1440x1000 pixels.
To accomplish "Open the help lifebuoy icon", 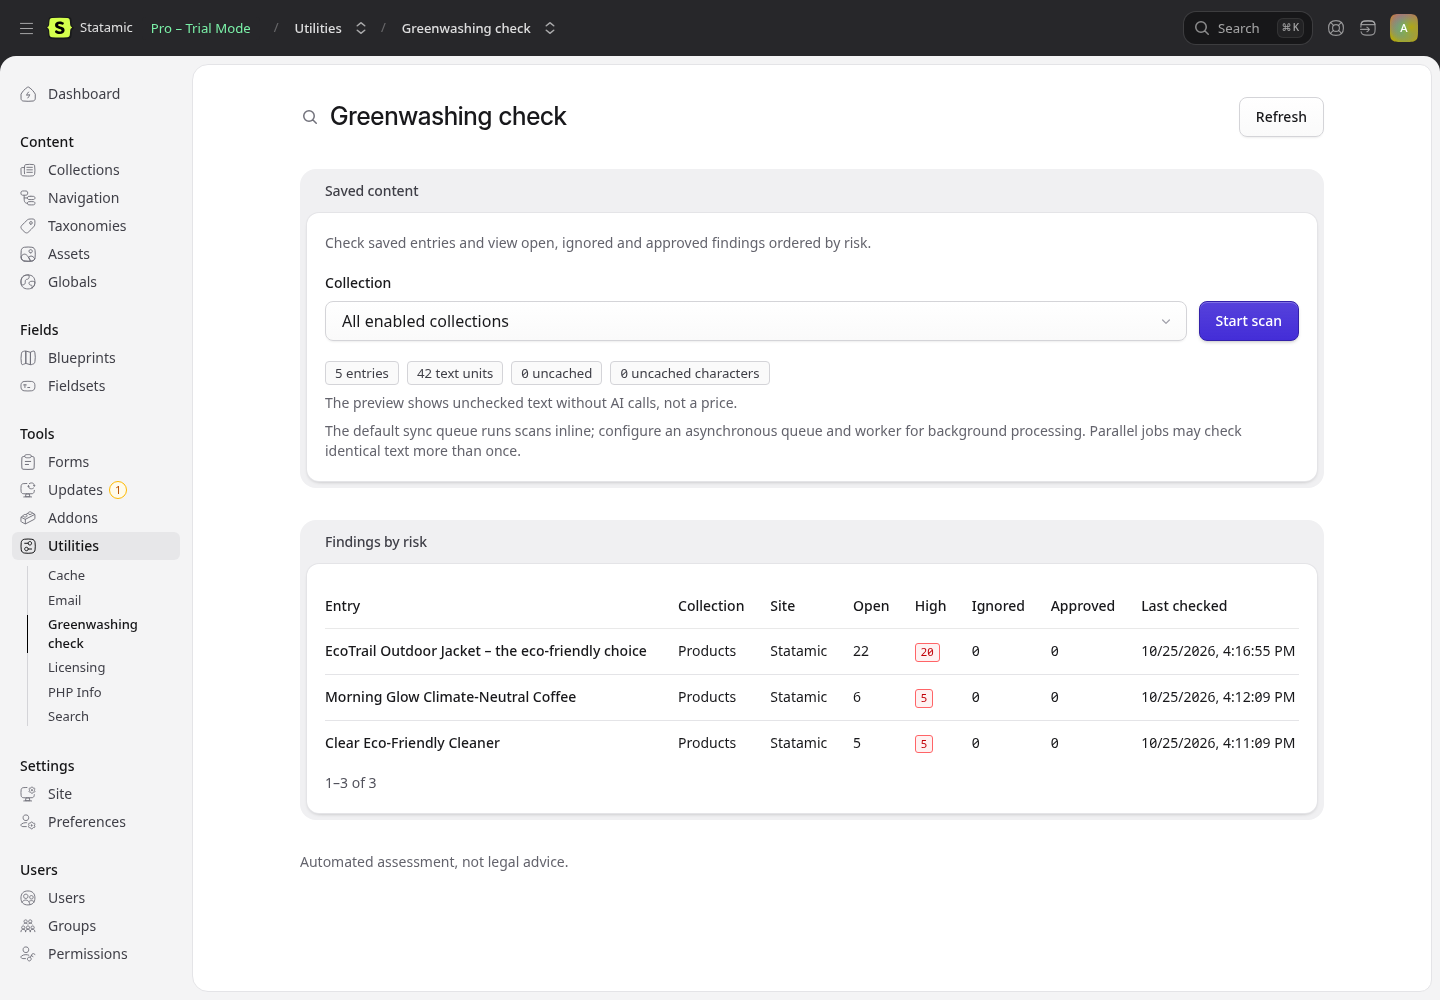I will tap(1336, 28).
